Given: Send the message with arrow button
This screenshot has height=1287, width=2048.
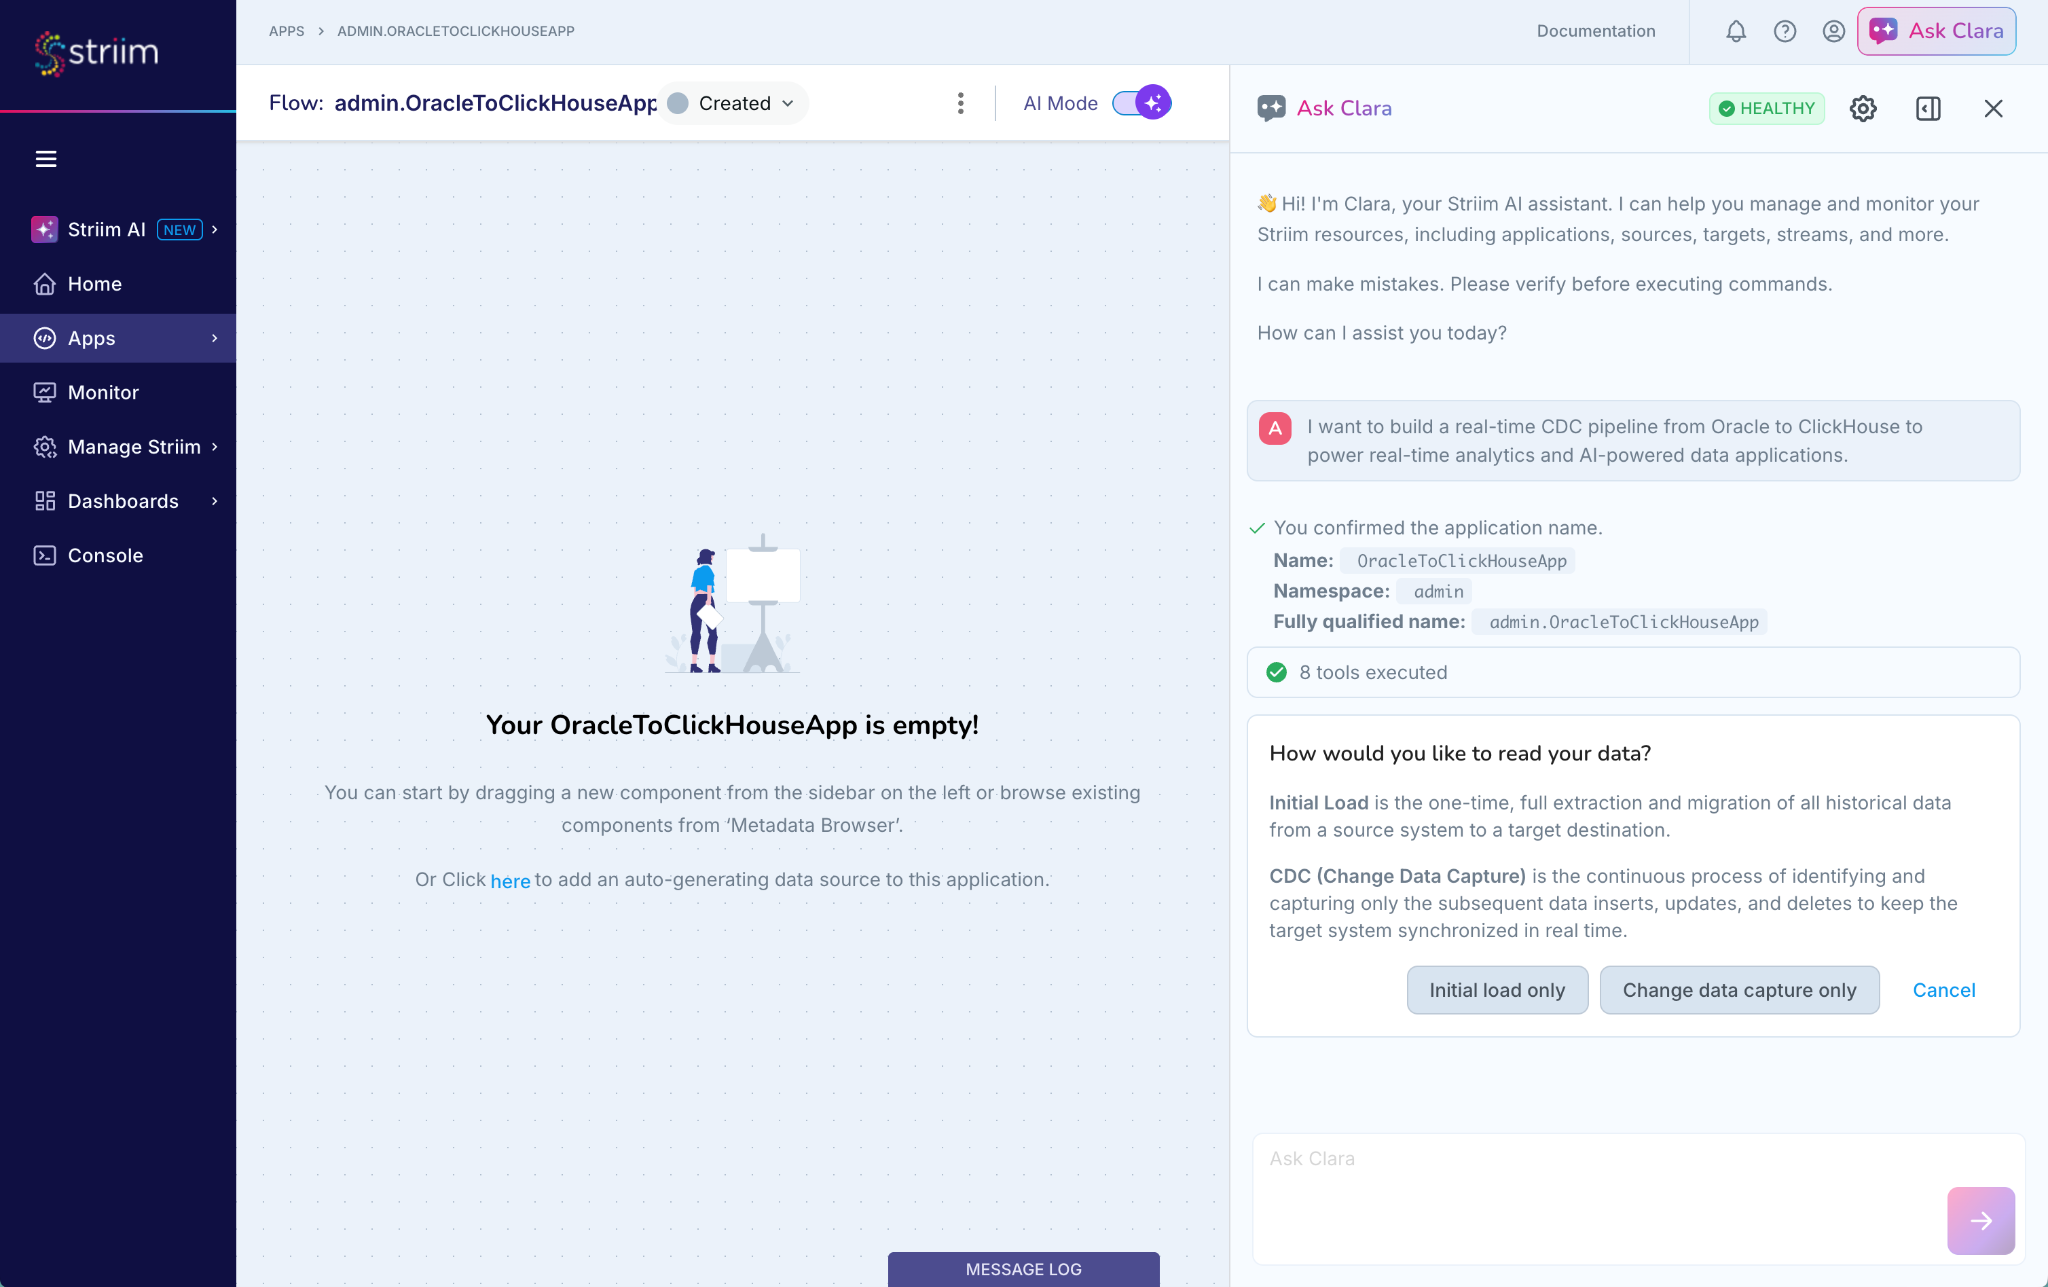Looking at the screenshot, I should 1981,1221.
